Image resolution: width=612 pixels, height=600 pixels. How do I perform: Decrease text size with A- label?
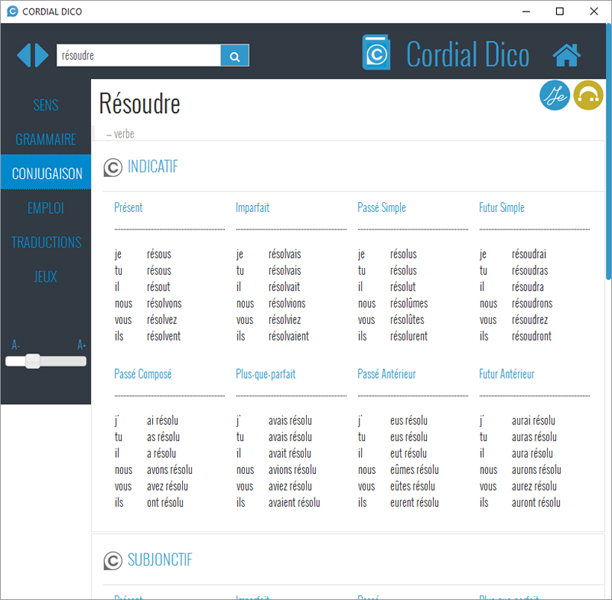coord(15,345)
